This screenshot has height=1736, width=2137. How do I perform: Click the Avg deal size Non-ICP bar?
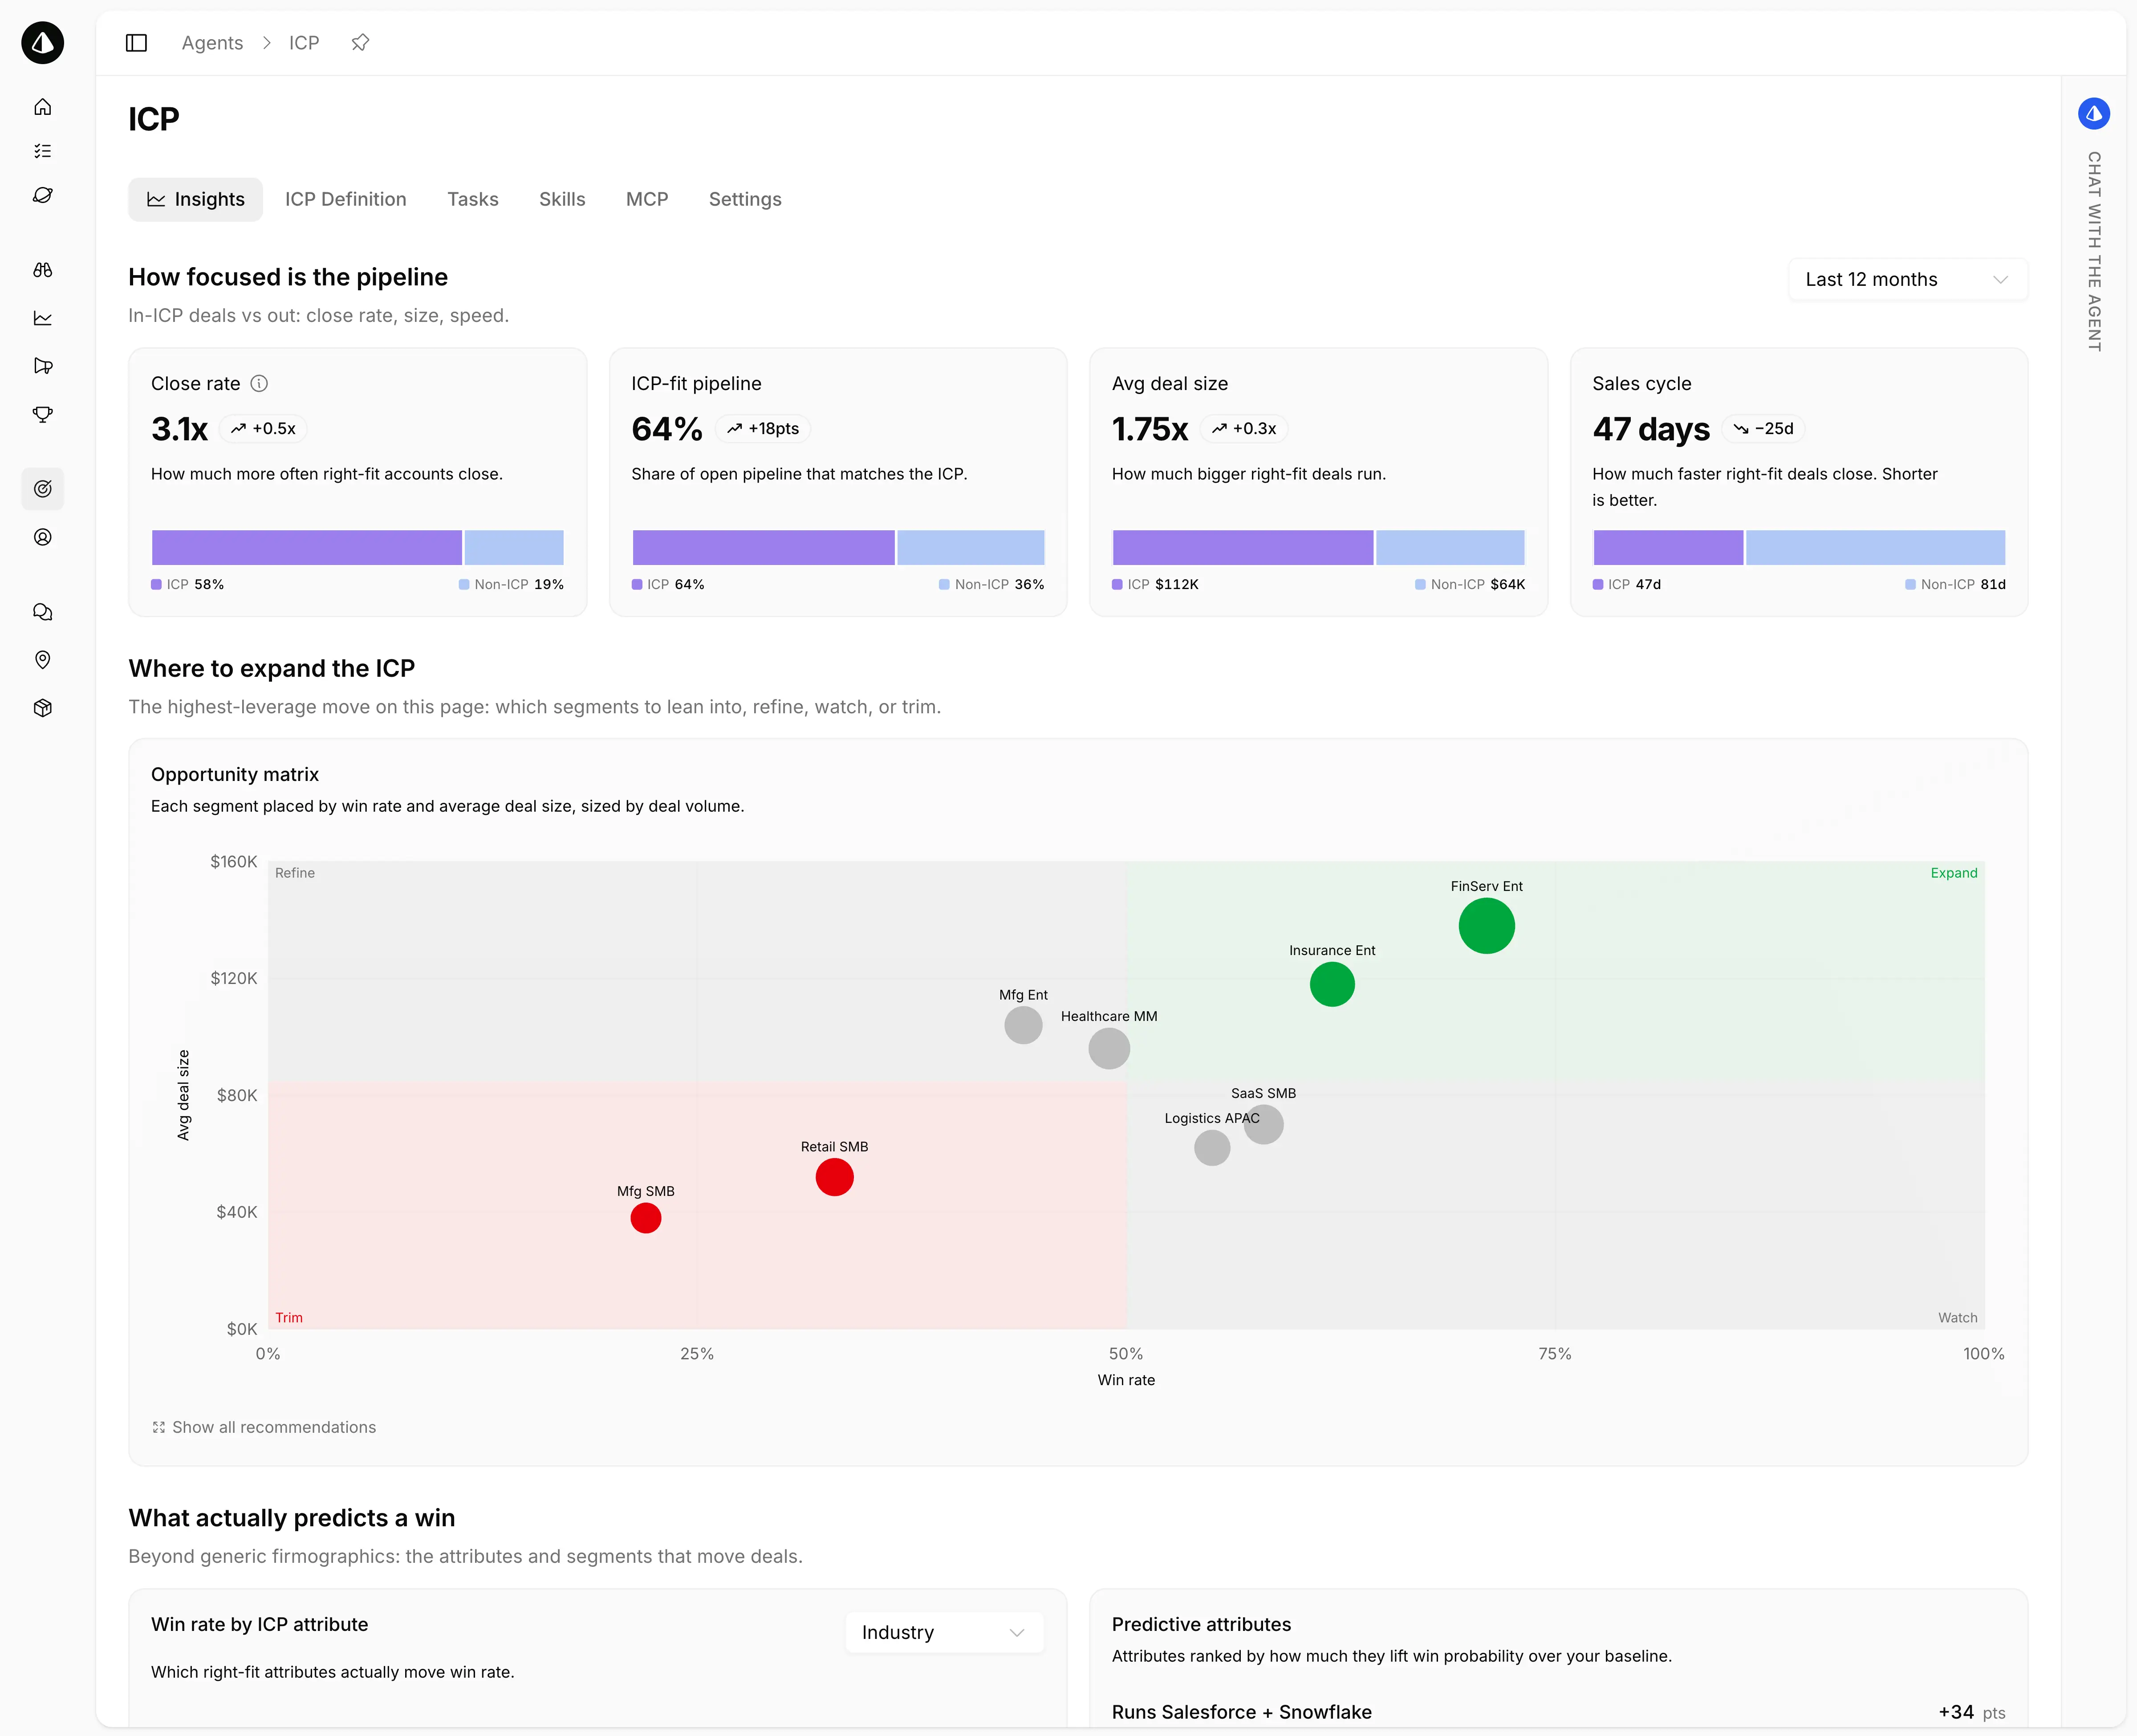click(1450, 548)
